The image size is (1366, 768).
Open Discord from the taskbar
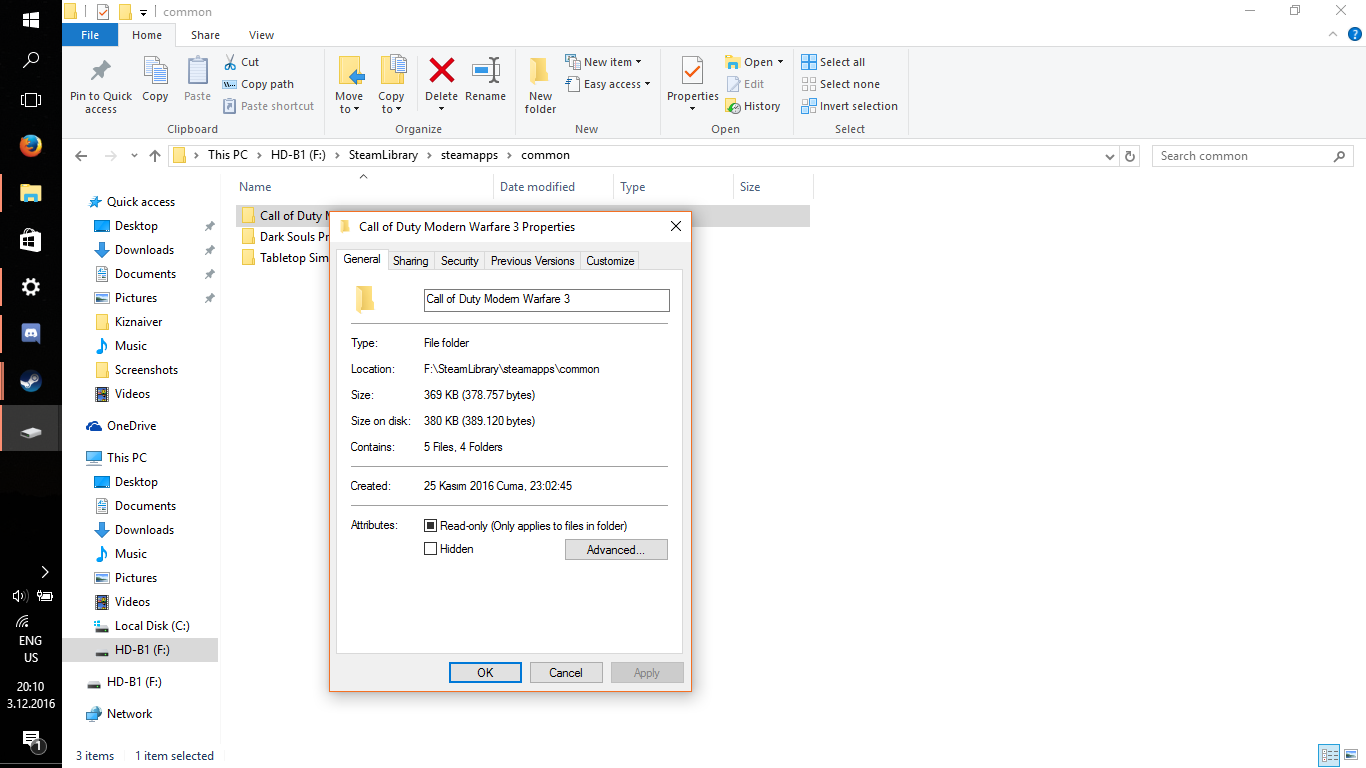[31, 334]
